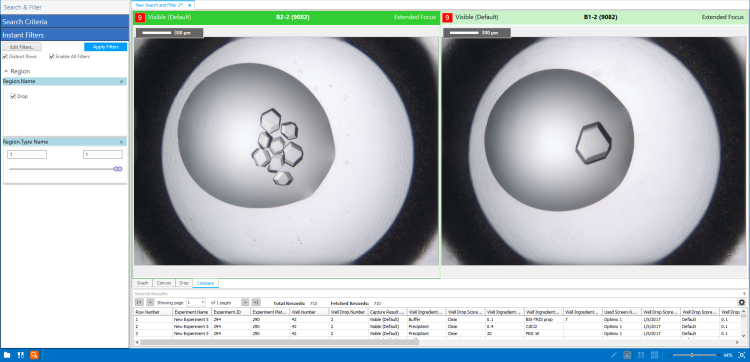Click score 9 badge on B2-2 image
Viewport: 750px width, 362px height.
click(140, 18)
